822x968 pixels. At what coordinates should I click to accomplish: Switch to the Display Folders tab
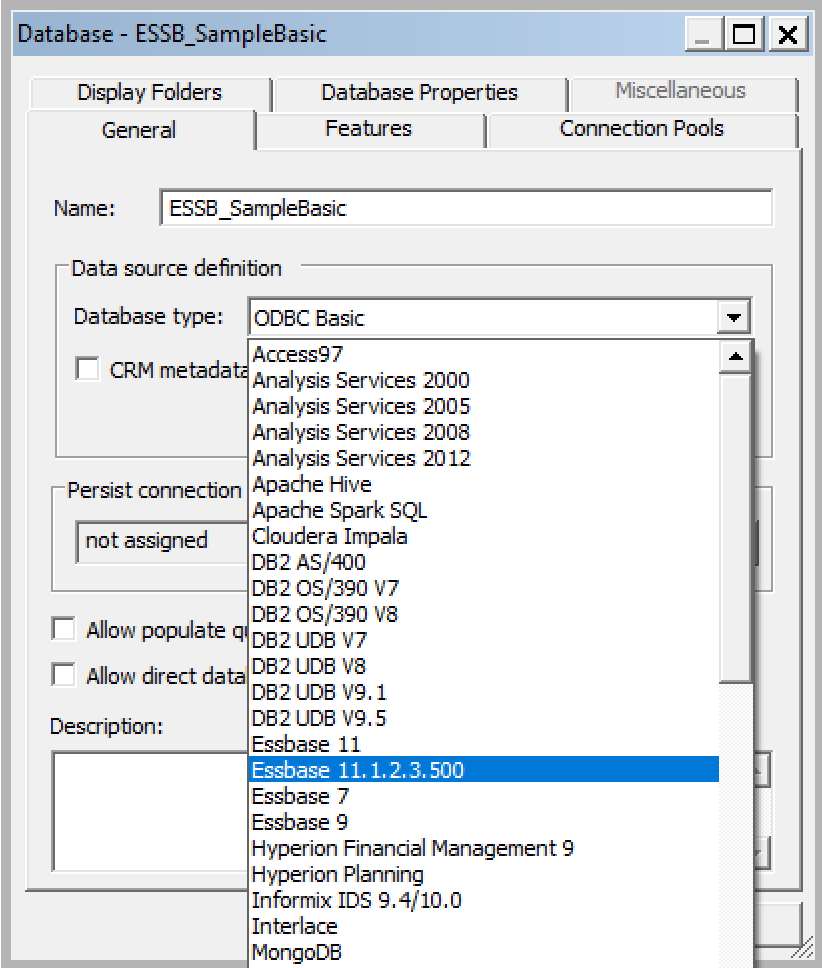pos(148,92)
